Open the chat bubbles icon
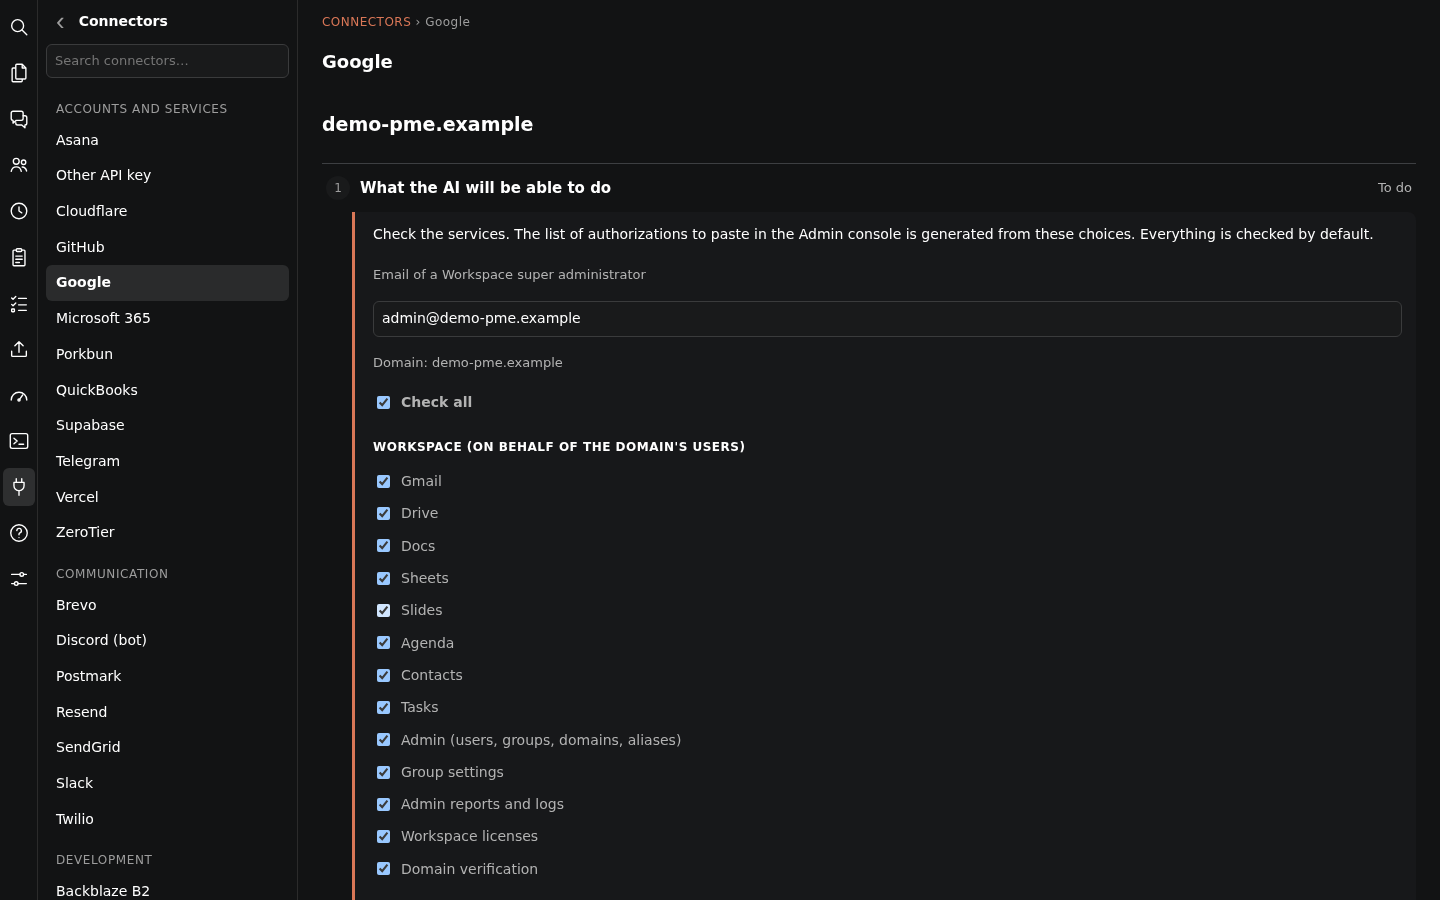The image size is (1440, 900). point(19,119)
